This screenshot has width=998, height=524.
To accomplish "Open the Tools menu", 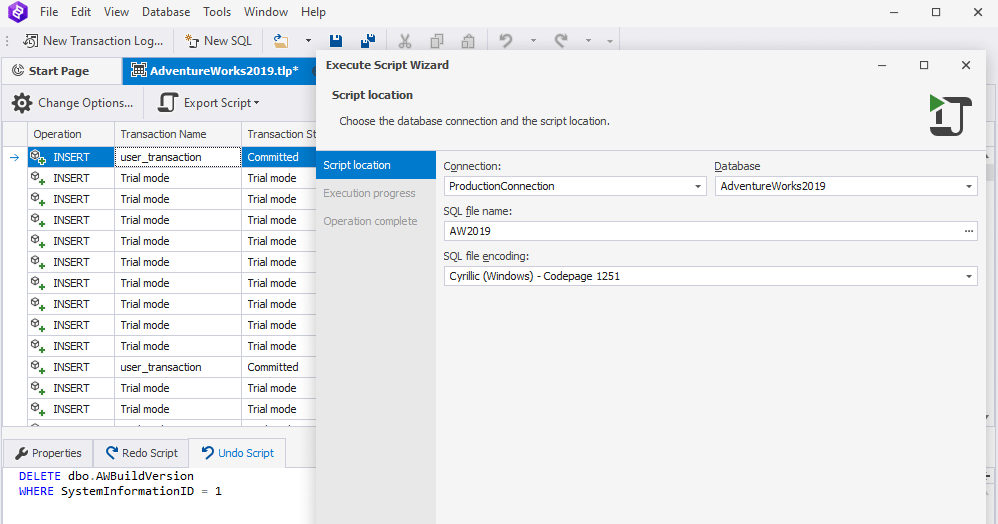I will (x=217, y=12).
